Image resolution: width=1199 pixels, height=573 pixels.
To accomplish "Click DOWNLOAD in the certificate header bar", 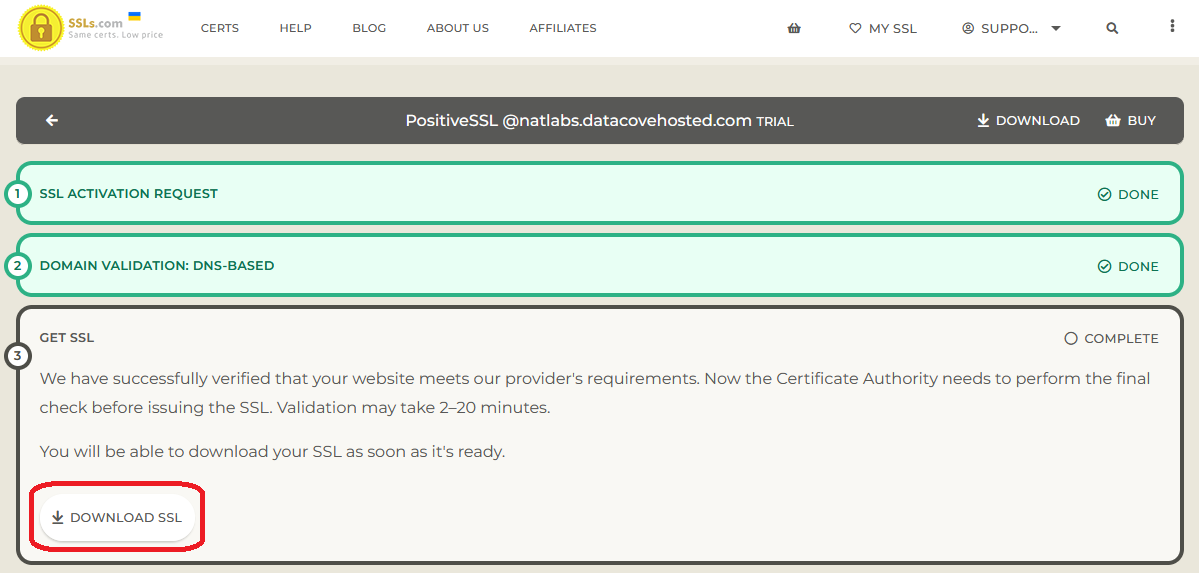I will (x=1028, y=120).
